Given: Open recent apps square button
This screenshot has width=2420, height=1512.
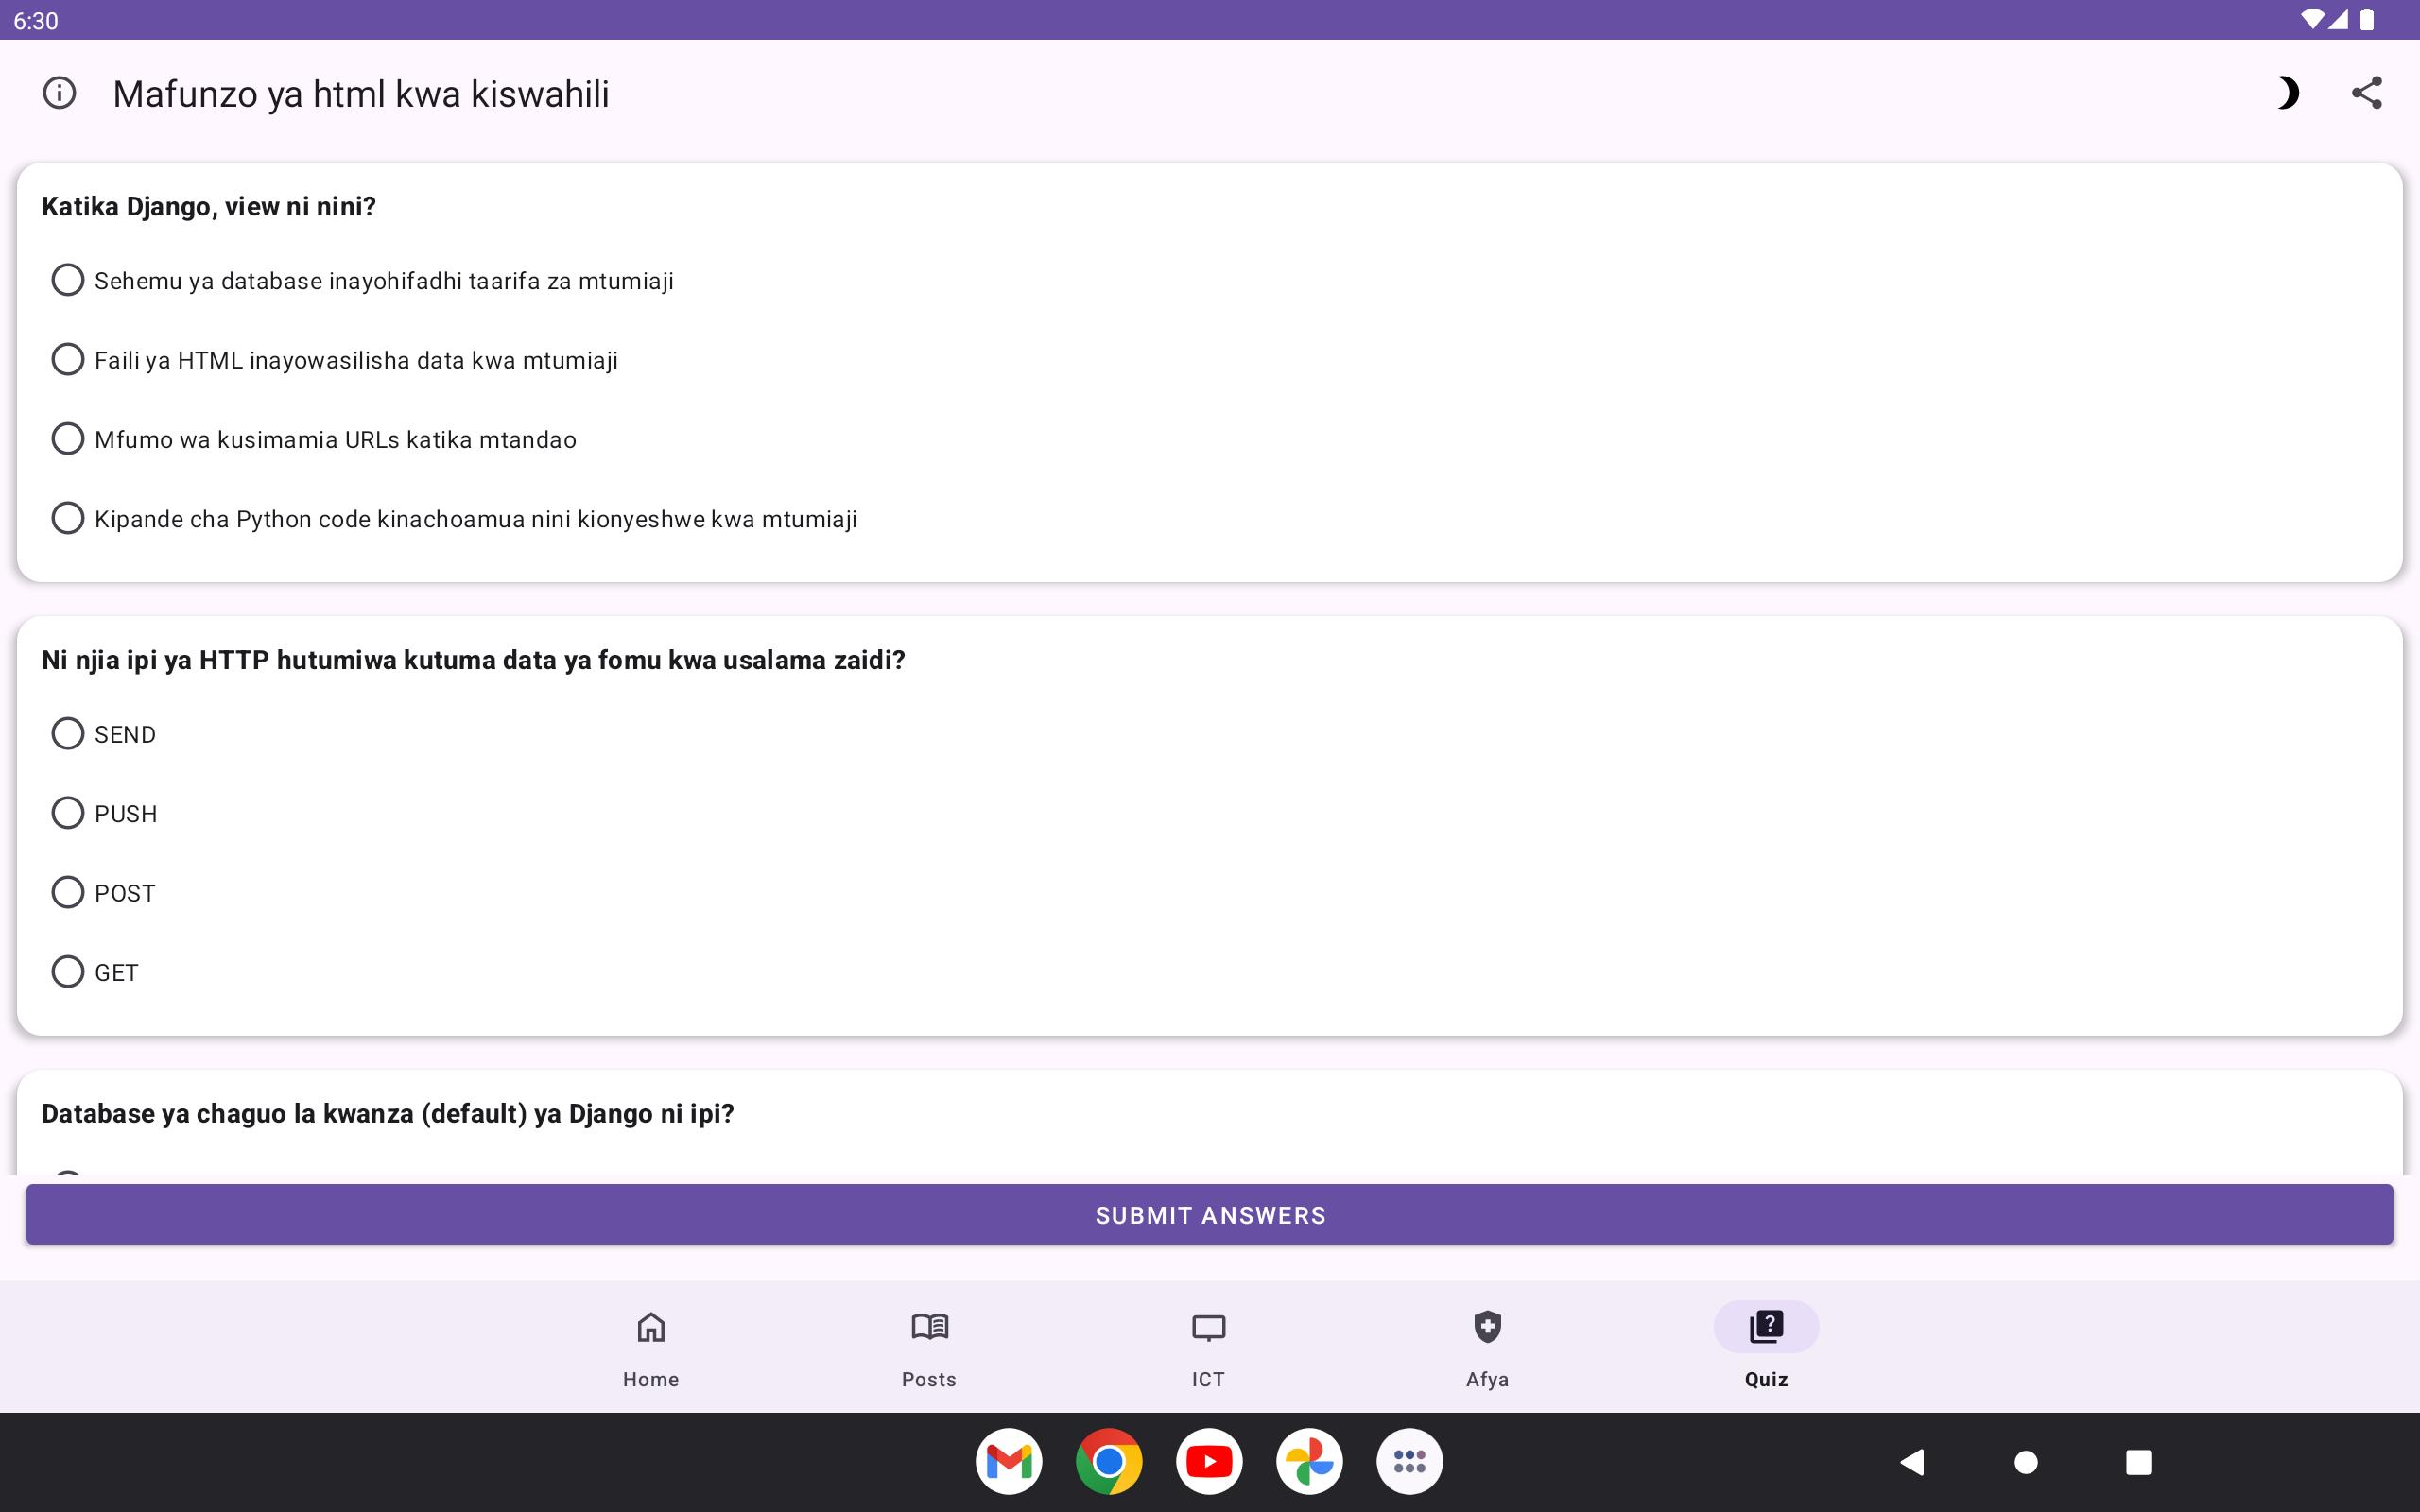Looking at the screenshot, I should click(2138, 1462).
